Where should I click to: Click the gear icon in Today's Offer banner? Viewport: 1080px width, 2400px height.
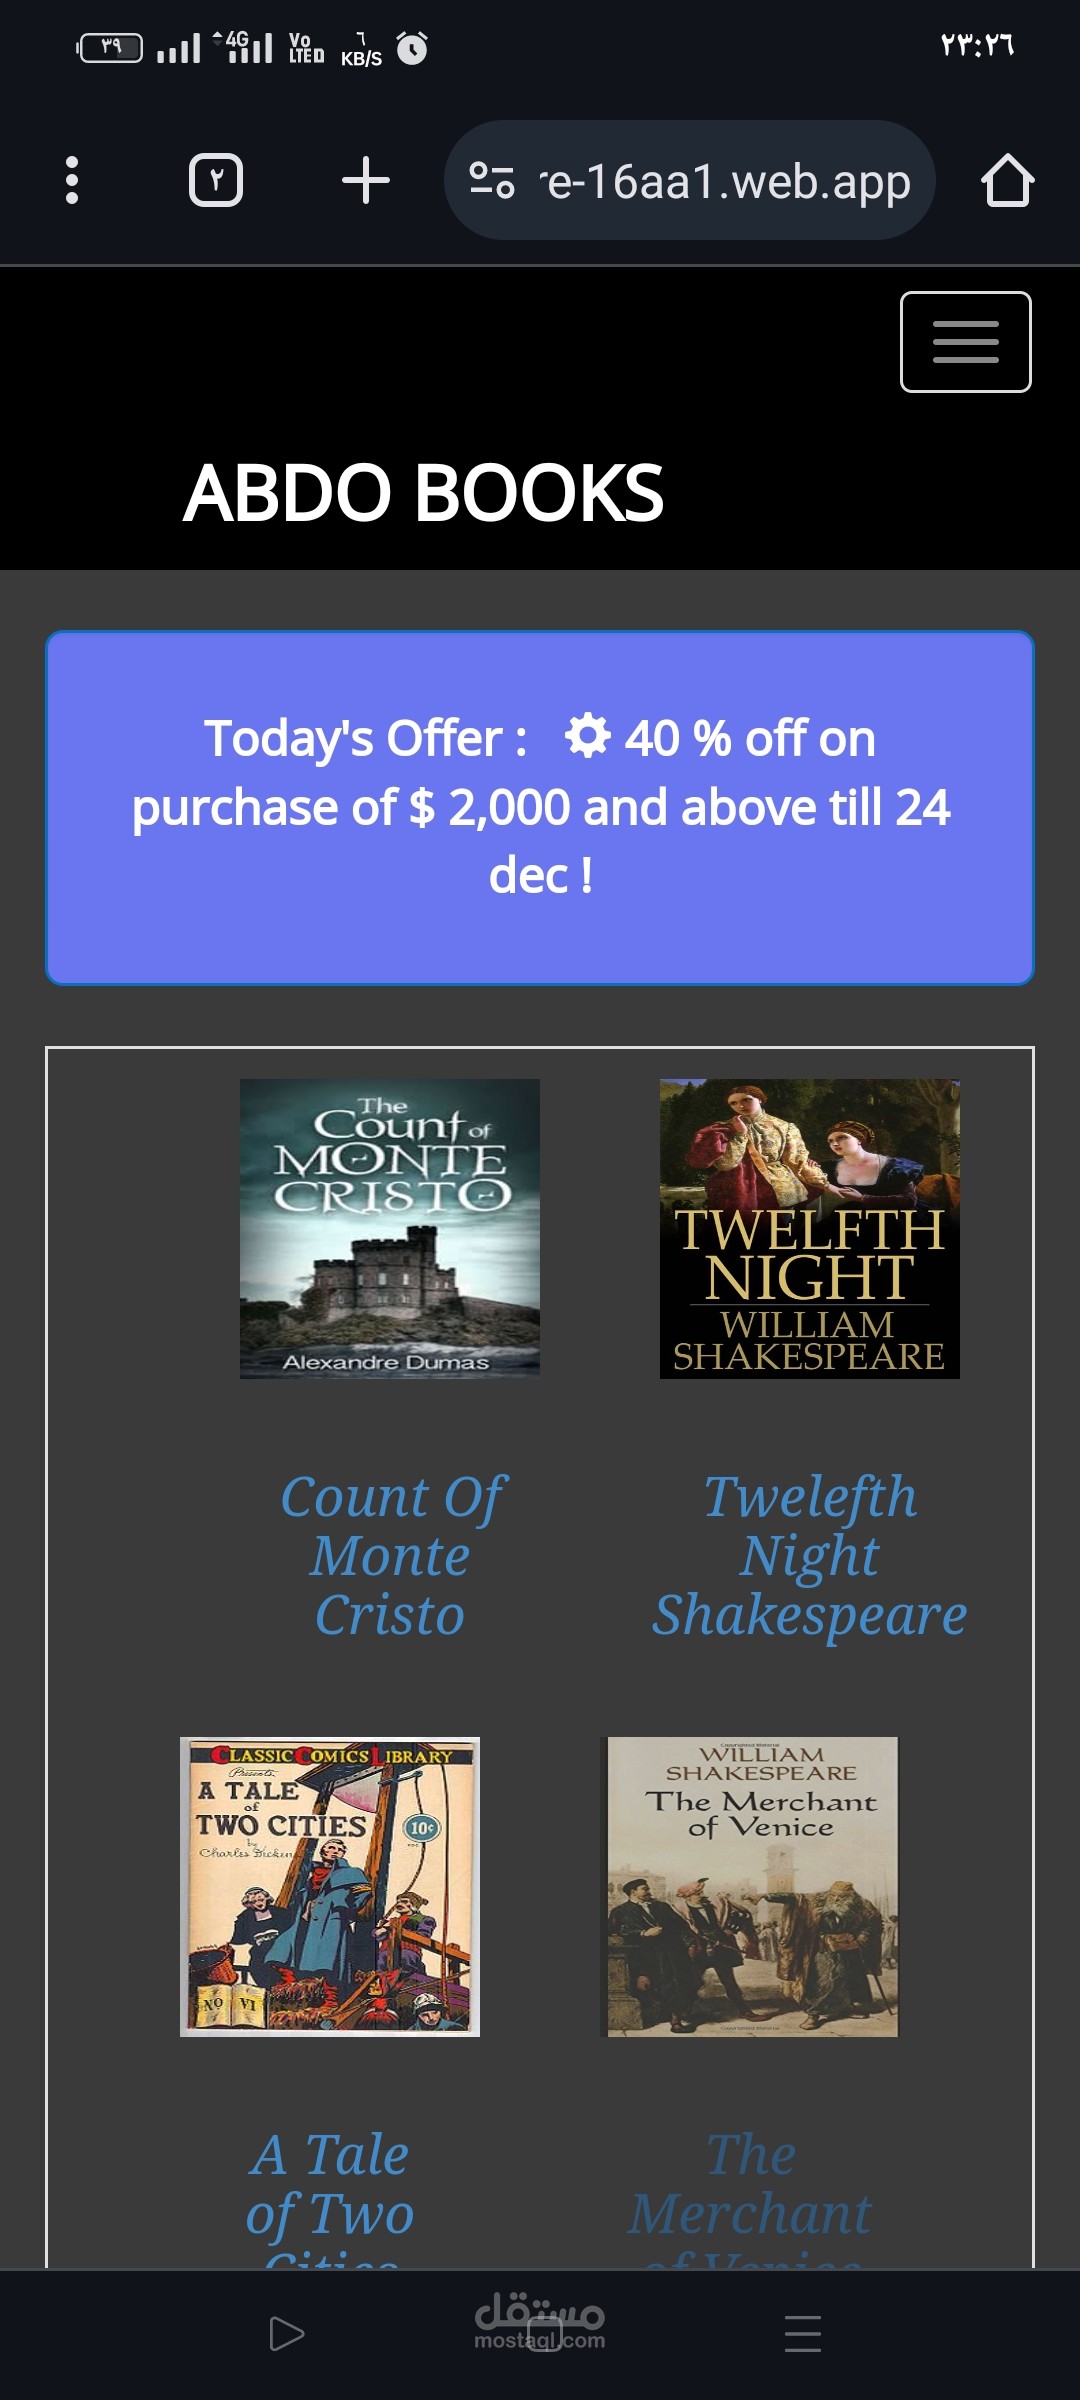pos(587,736)
